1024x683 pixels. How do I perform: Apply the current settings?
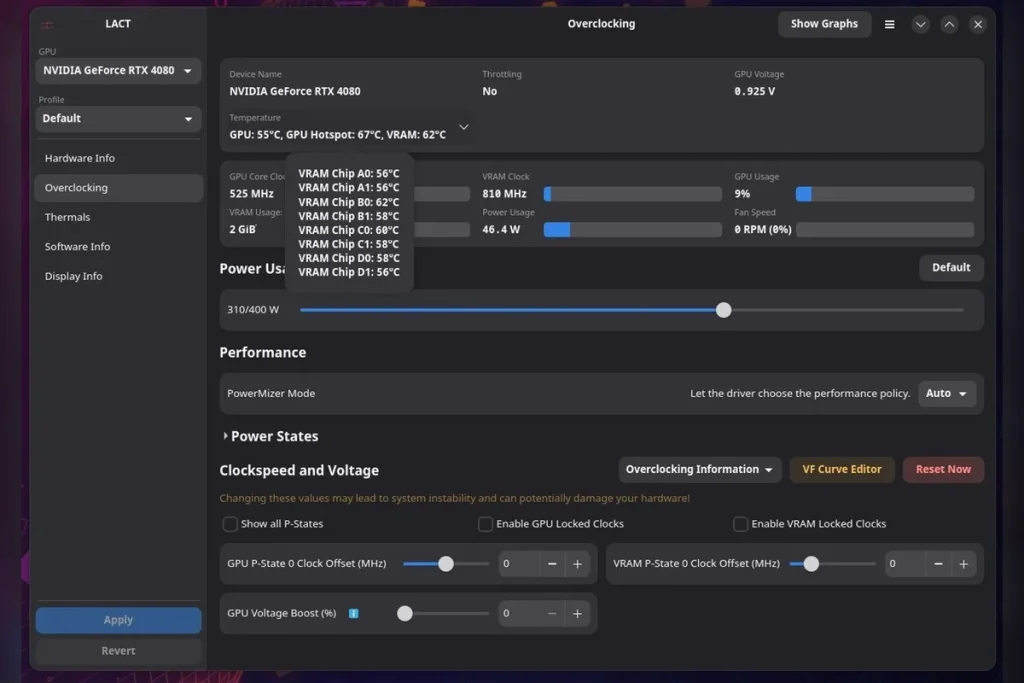(x=118, y=620)
